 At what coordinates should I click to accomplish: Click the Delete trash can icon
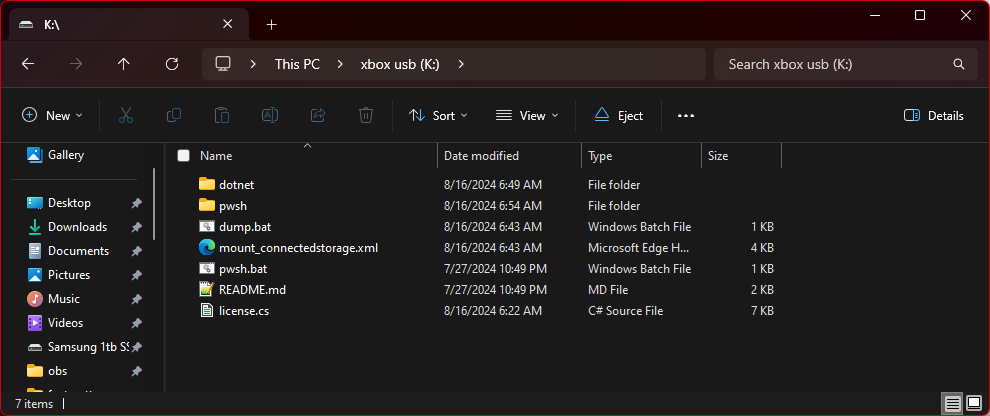(366, 116)
